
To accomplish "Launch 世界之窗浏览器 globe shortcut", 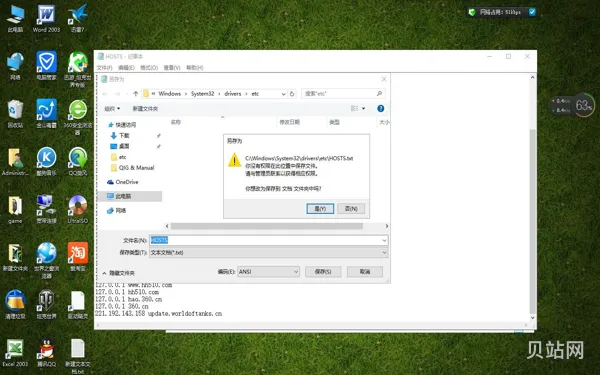I will pyautogui.click(x=46, y=260).
